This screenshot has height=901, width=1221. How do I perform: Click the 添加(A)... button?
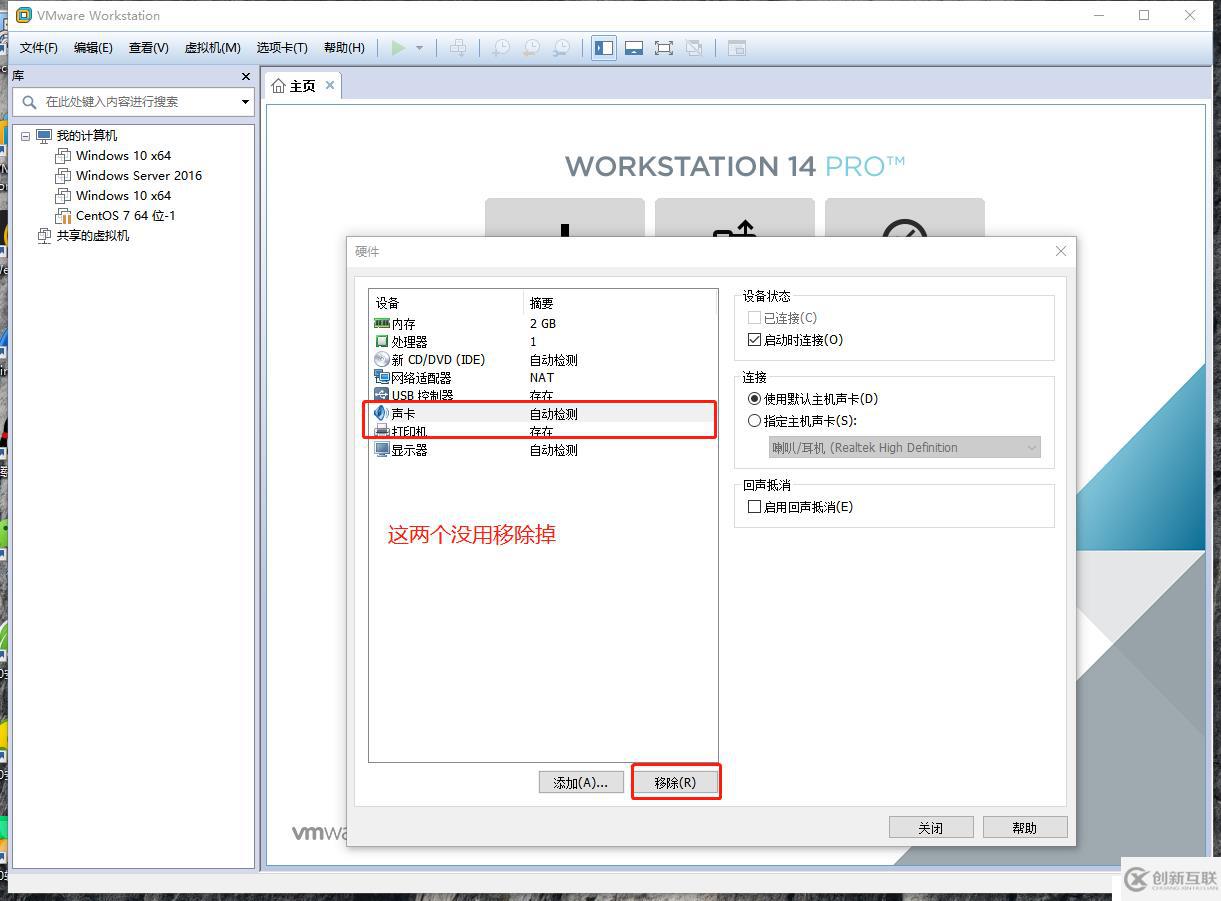click(x=581, y=783)
